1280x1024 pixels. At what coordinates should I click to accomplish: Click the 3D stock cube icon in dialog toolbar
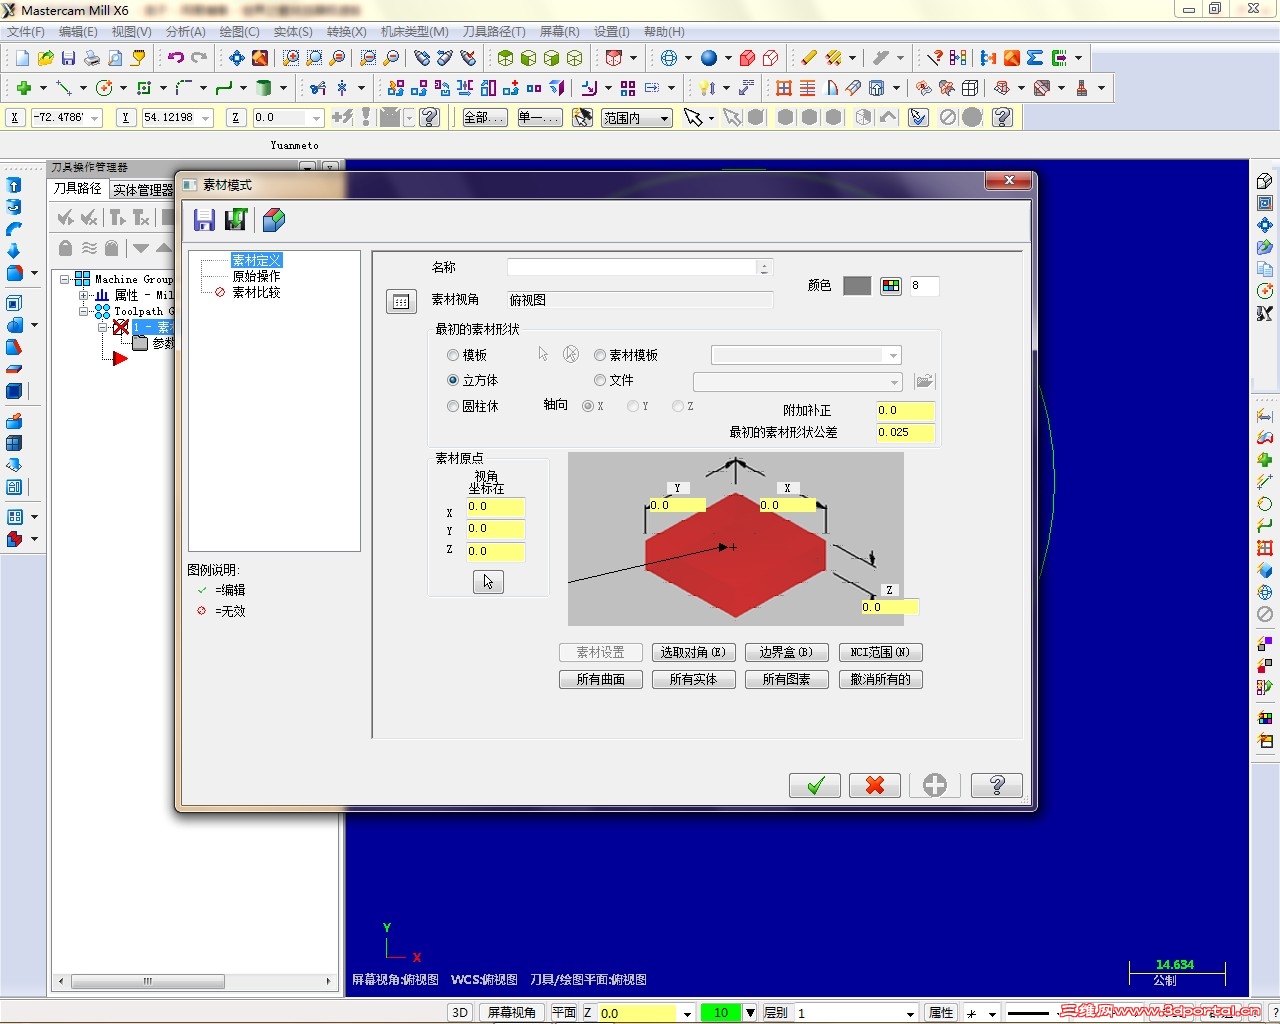[x=273, y=220]
